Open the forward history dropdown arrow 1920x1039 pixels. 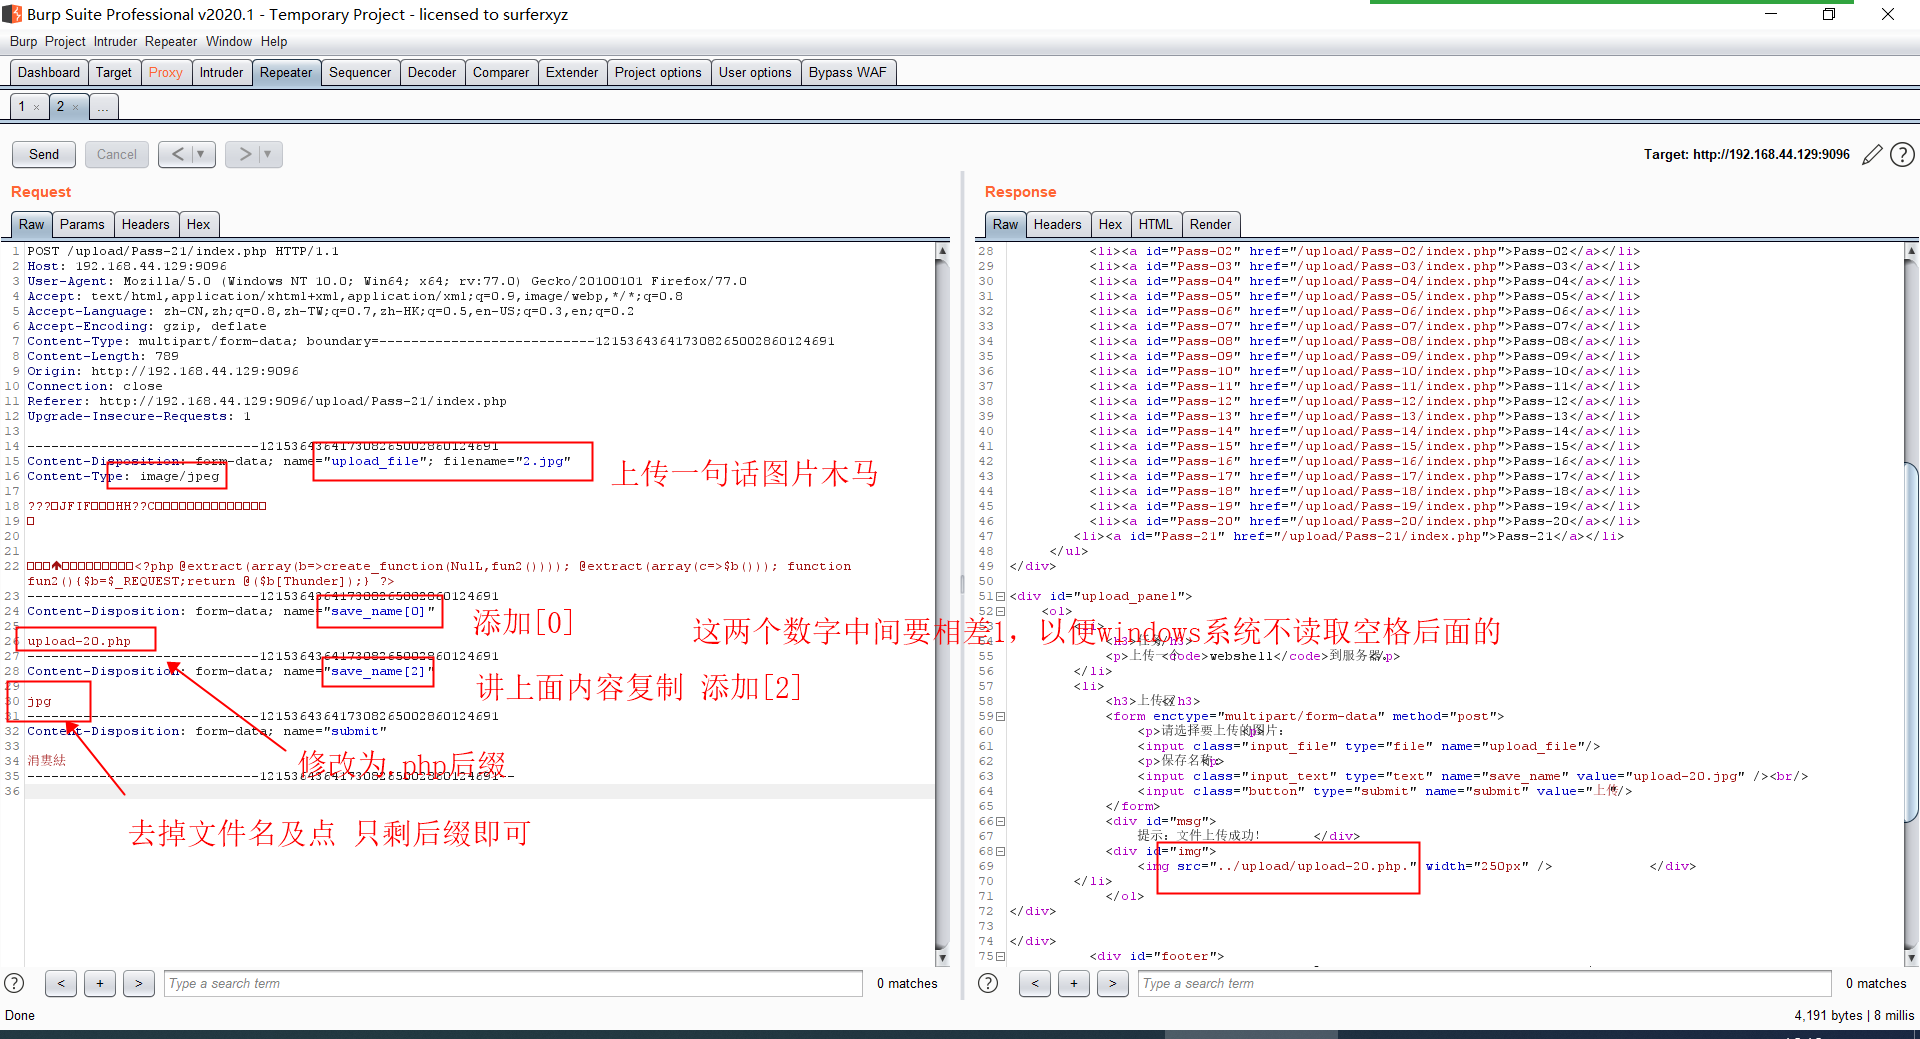tap(268, 154)
